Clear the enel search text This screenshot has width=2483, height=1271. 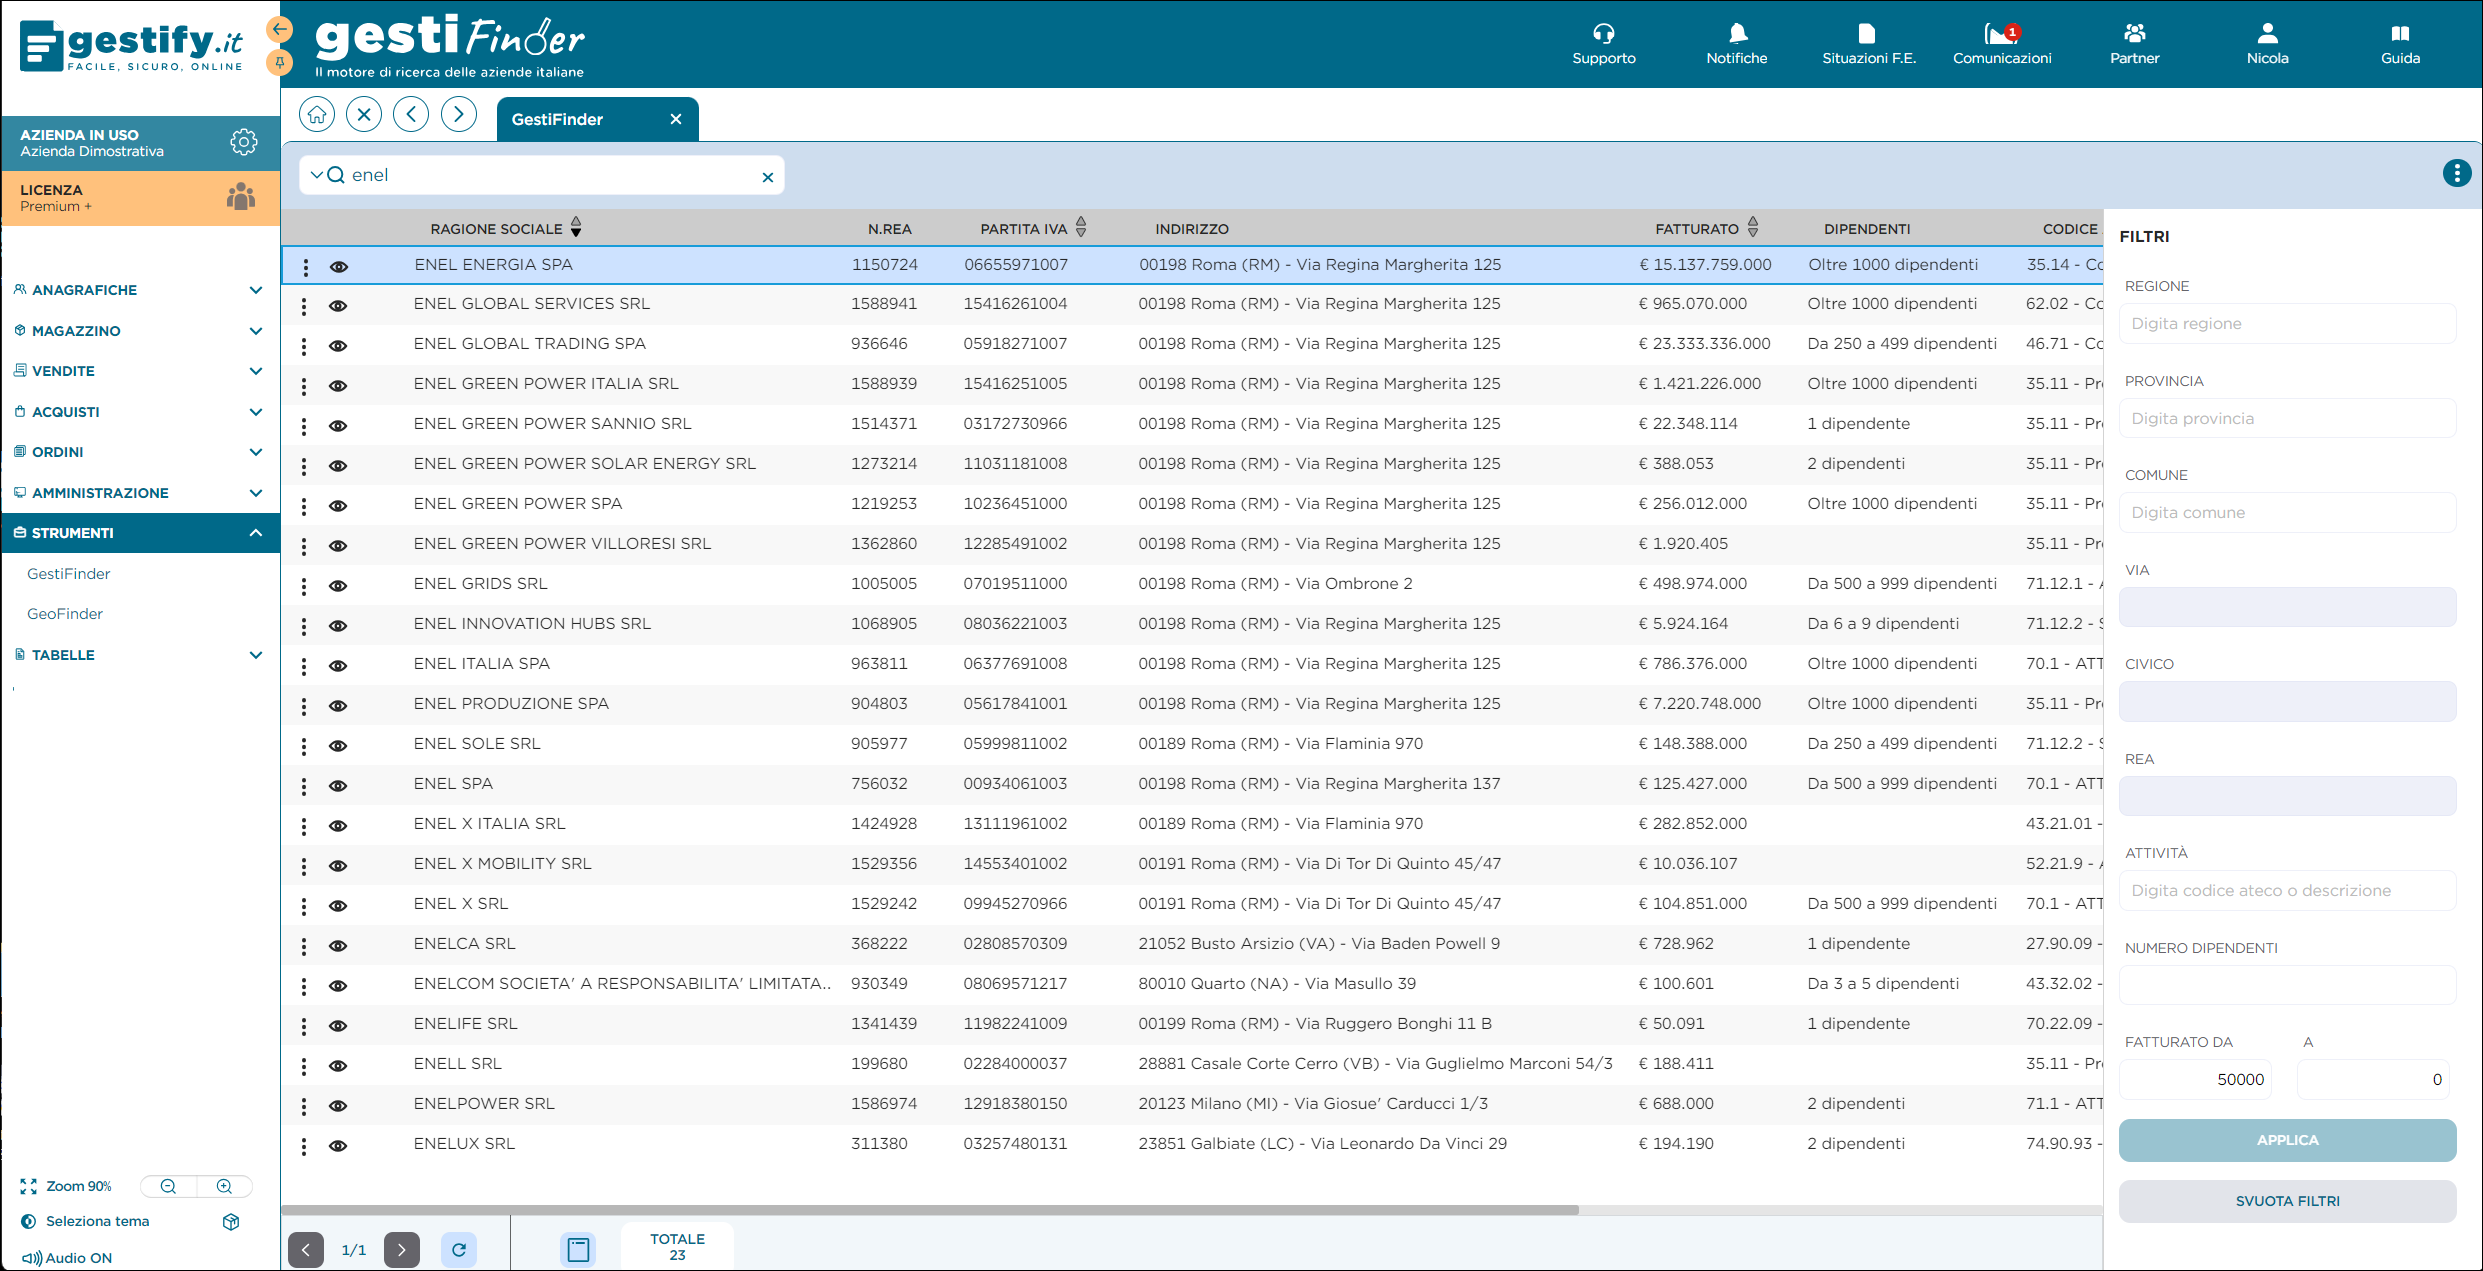tap(768, 177)
